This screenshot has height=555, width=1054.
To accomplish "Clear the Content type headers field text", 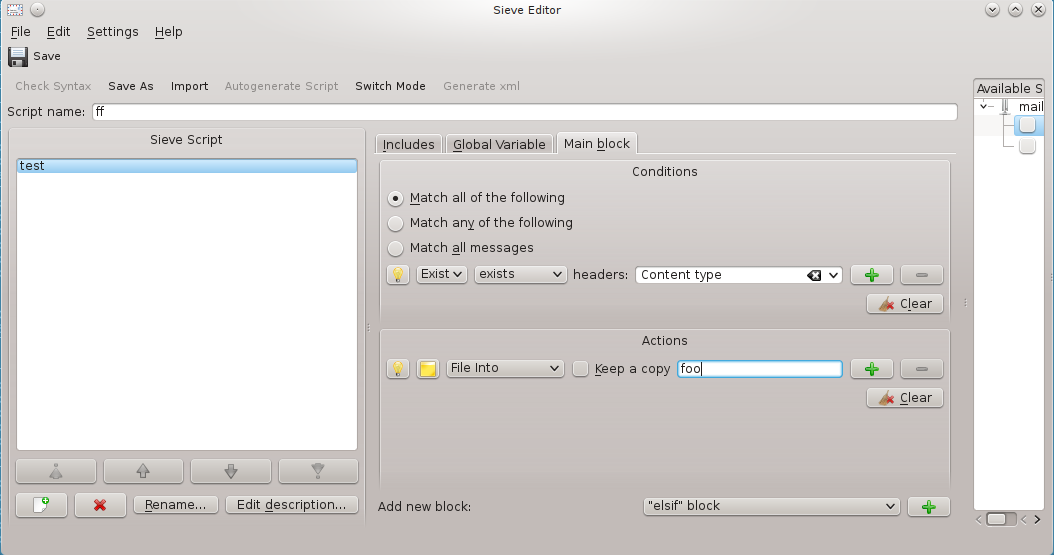I will click(815, 275).
